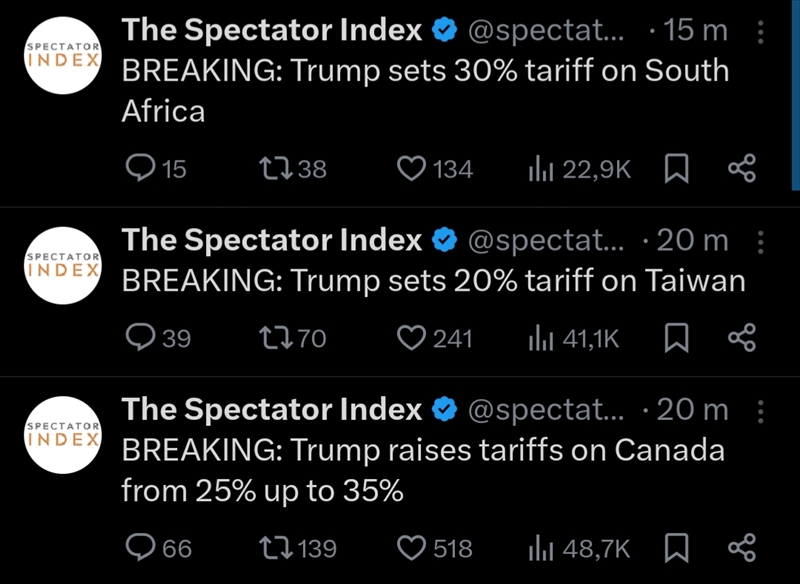Retweet the South Africa tariff post
Screen dimensions: 800x584
point(273,169)
